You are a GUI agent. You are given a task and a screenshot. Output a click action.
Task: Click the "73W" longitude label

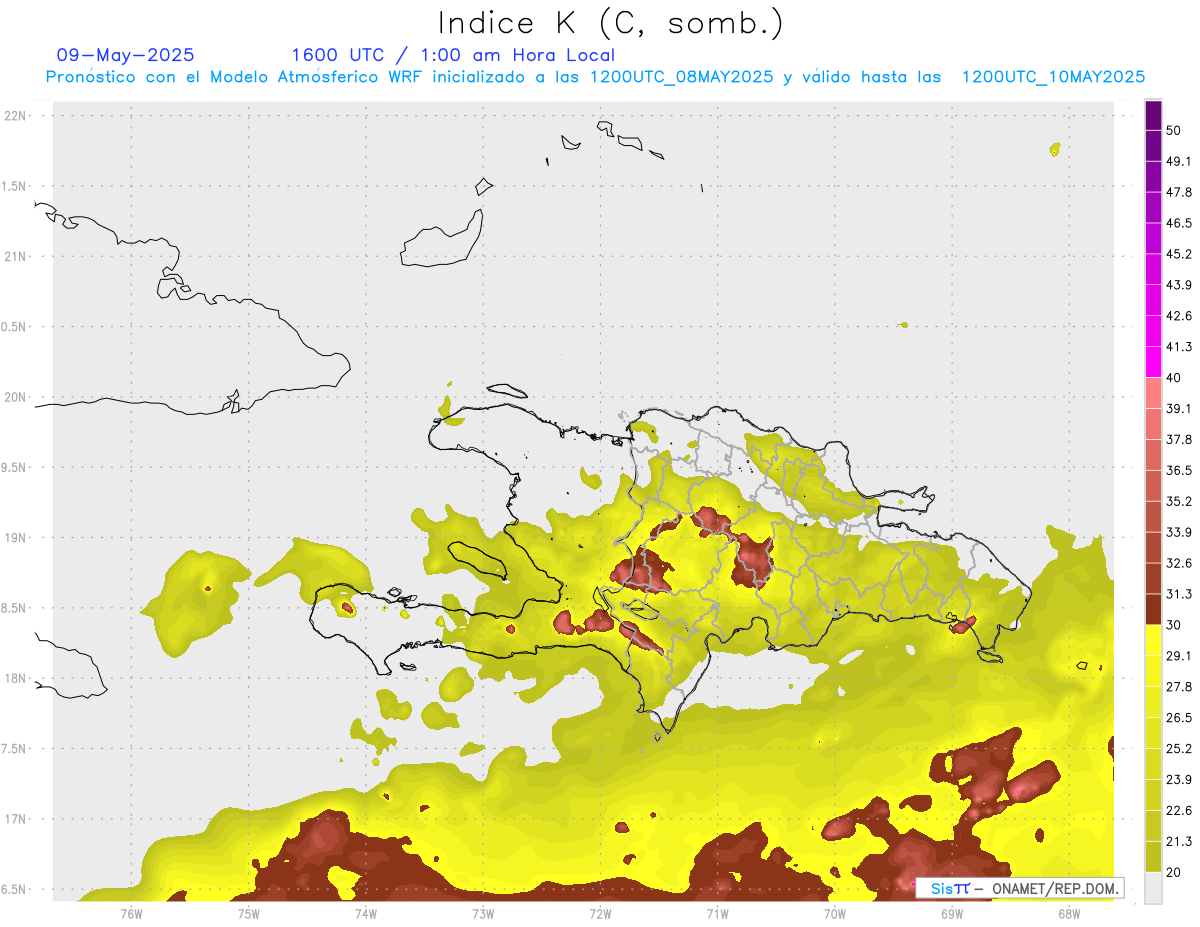coord(483,913)
